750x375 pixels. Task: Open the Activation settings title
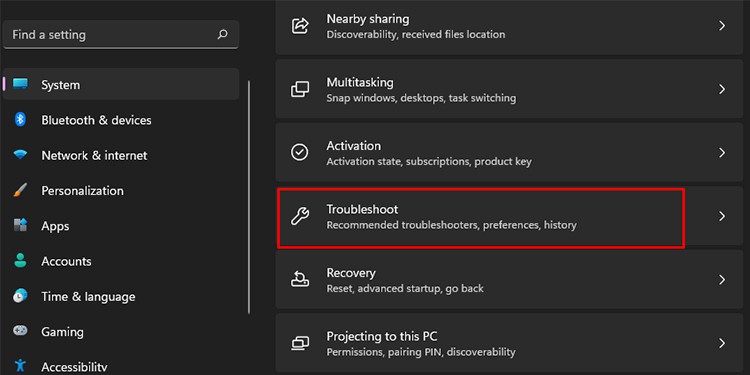(353, 146)
